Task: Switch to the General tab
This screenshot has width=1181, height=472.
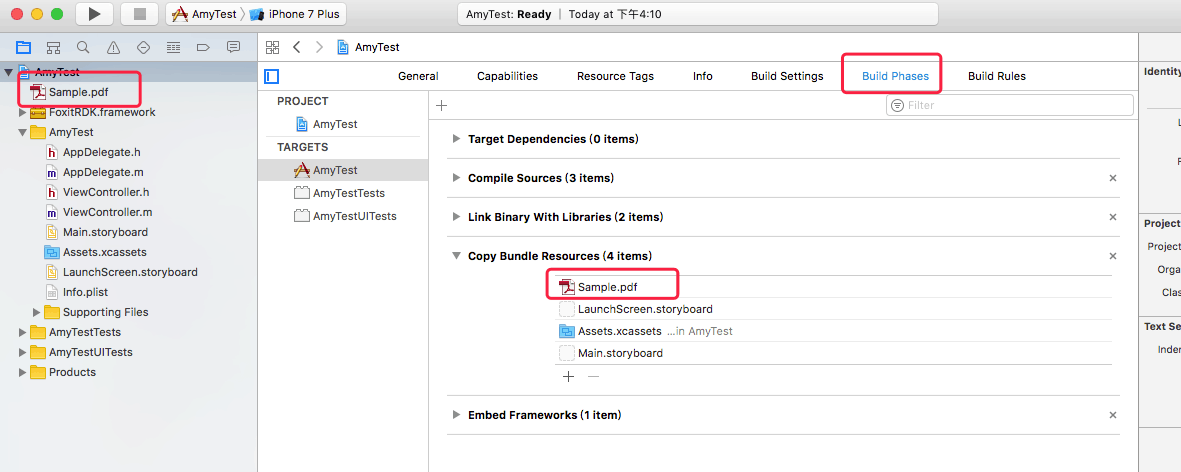Action: 418,76
